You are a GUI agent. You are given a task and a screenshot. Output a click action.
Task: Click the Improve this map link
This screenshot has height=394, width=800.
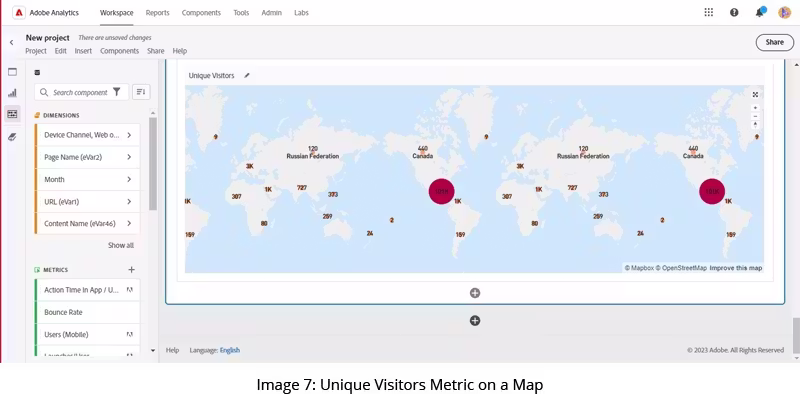[736, 268]
